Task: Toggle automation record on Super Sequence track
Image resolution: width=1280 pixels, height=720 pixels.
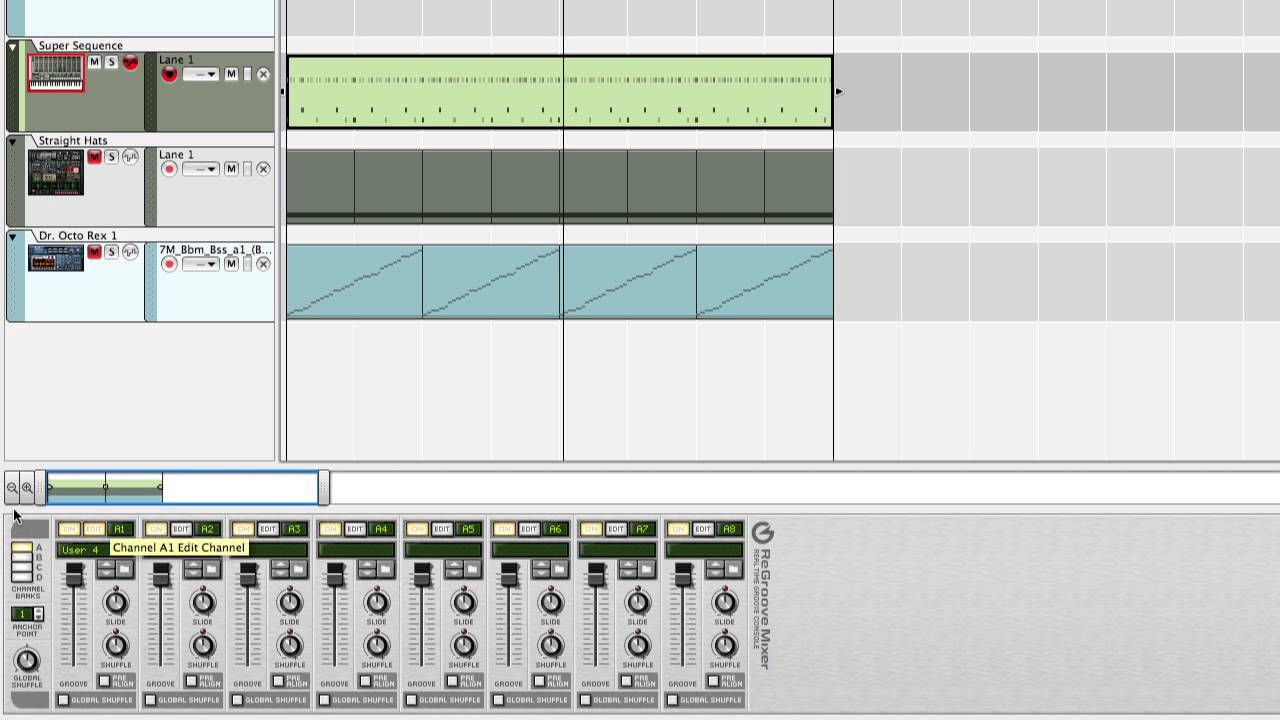Action: pos(130,62)
